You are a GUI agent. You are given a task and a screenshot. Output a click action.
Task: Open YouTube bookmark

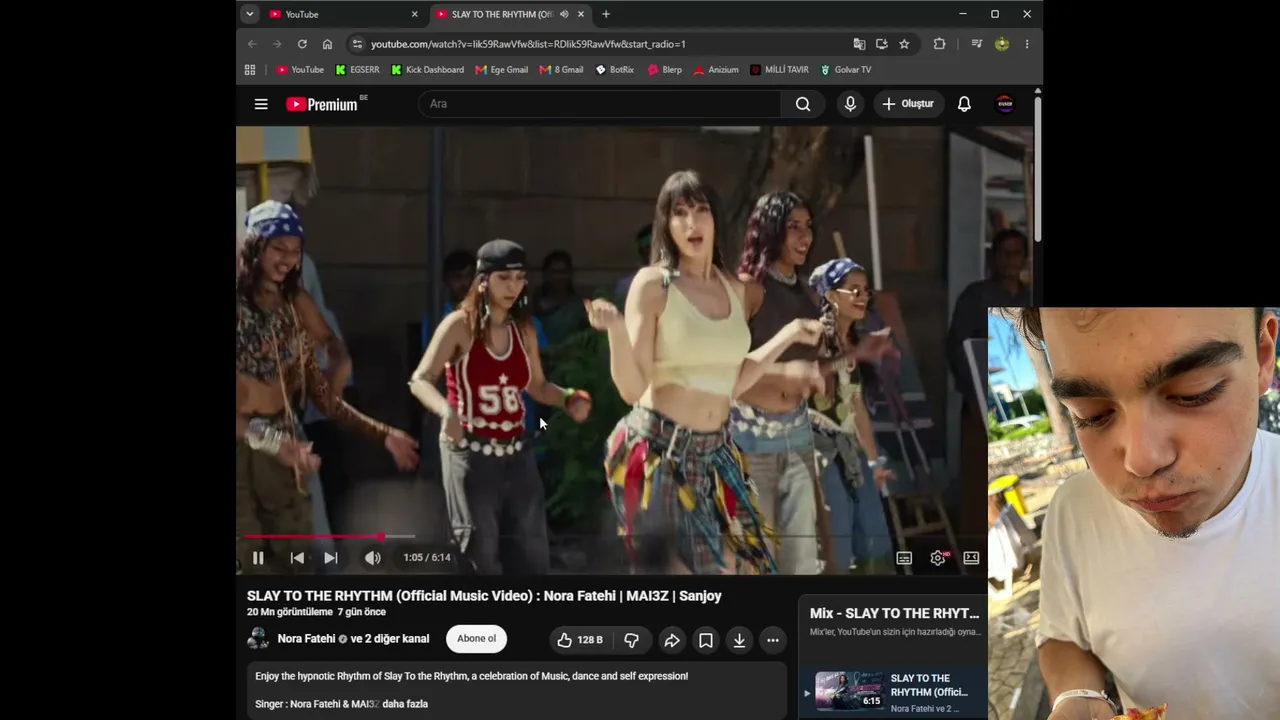click(300, 70)
